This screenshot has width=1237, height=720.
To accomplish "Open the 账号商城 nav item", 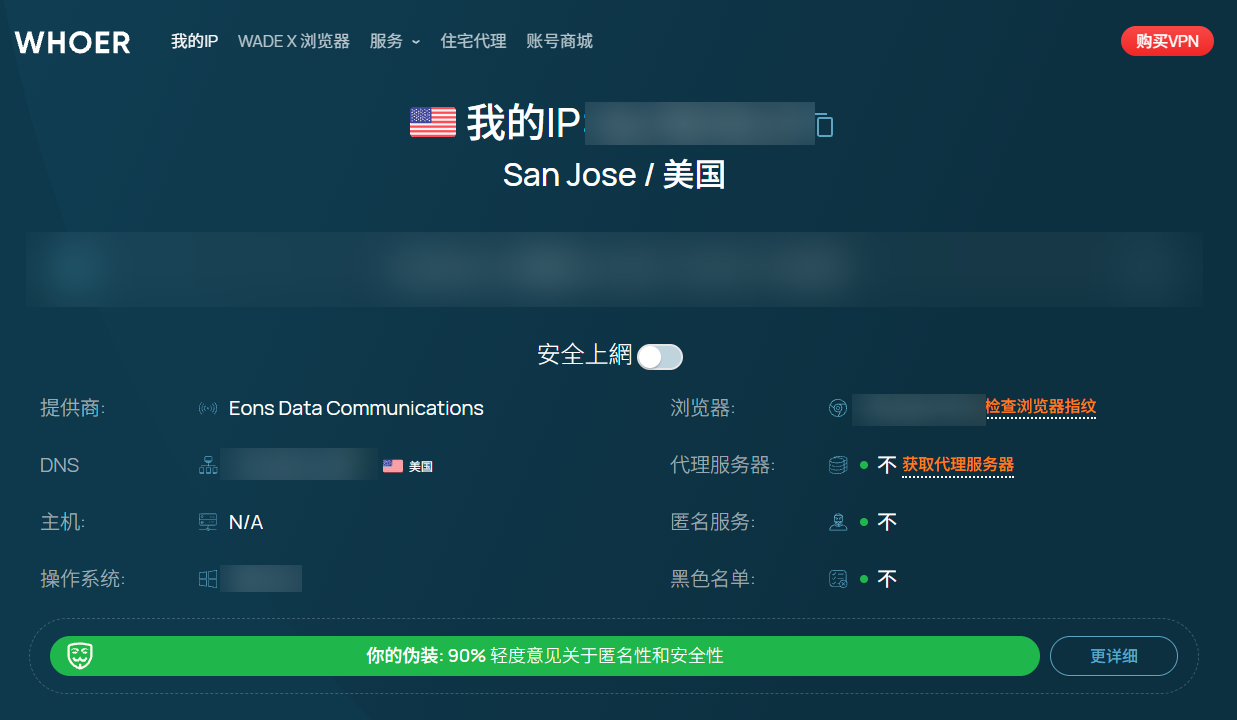I will (x=559, y=41).
